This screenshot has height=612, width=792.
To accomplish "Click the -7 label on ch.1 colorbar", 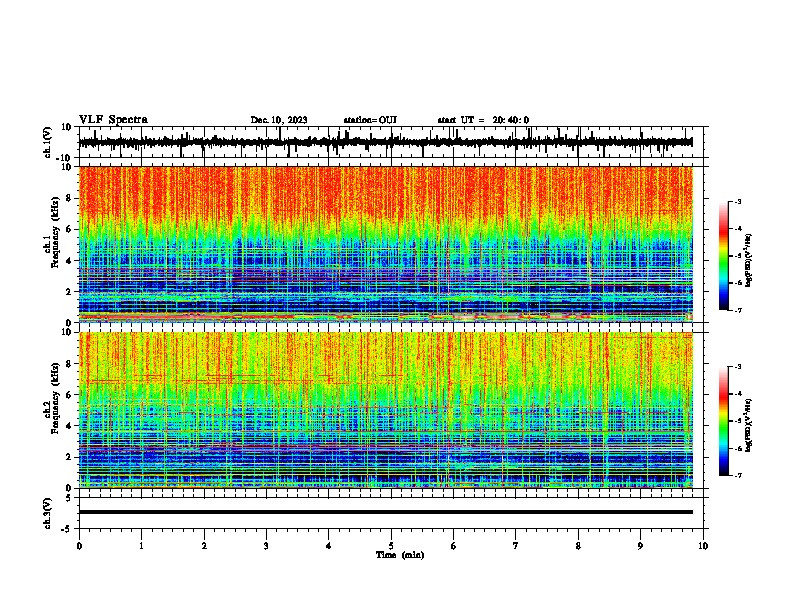I will point(738,310).
